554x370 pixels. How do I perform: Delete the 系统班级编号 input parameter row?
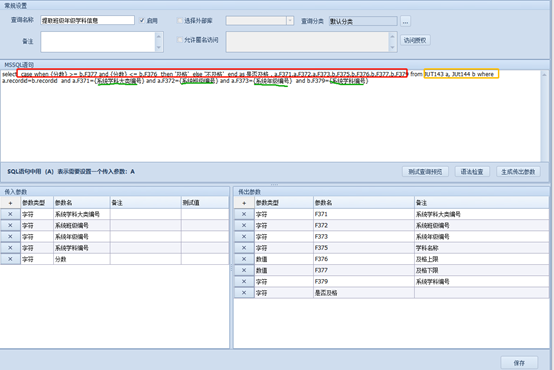coord(10,225)
